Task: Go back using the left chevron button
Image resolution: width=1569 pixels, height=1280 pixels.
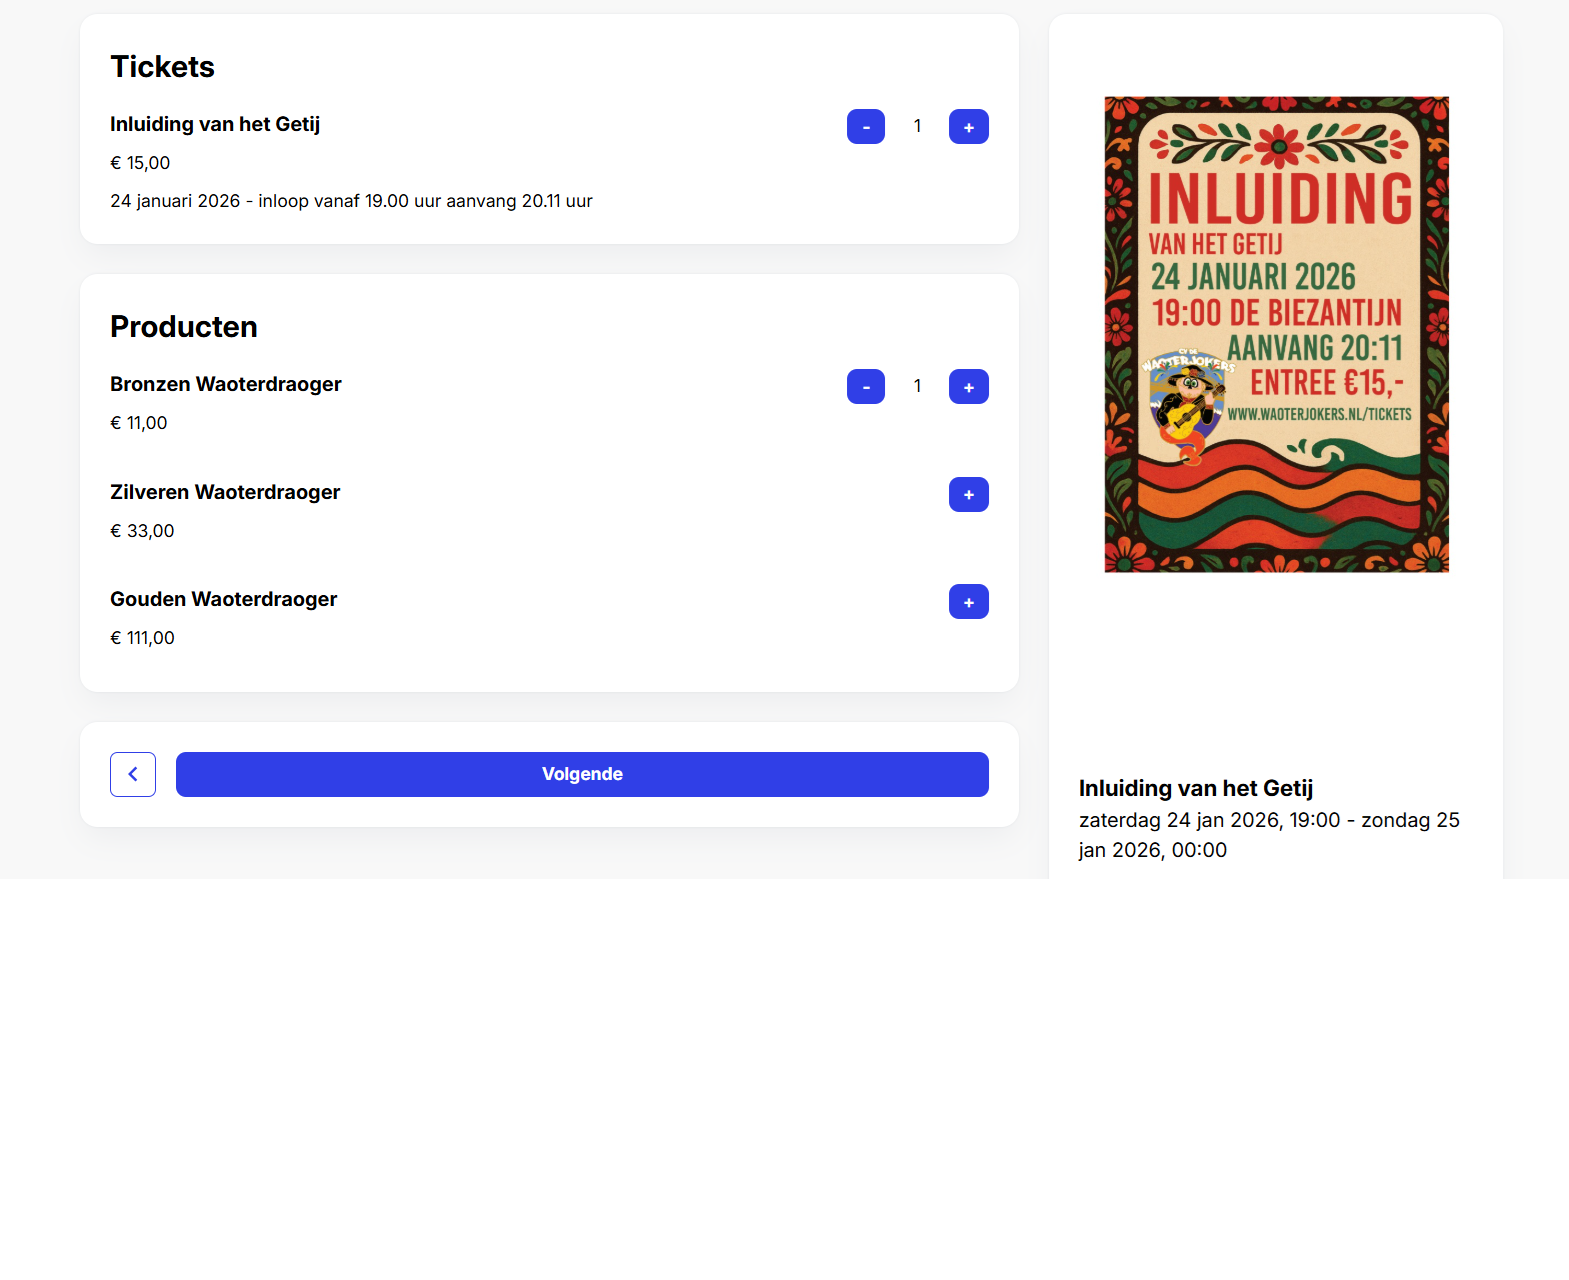Action: click(133, 774)
